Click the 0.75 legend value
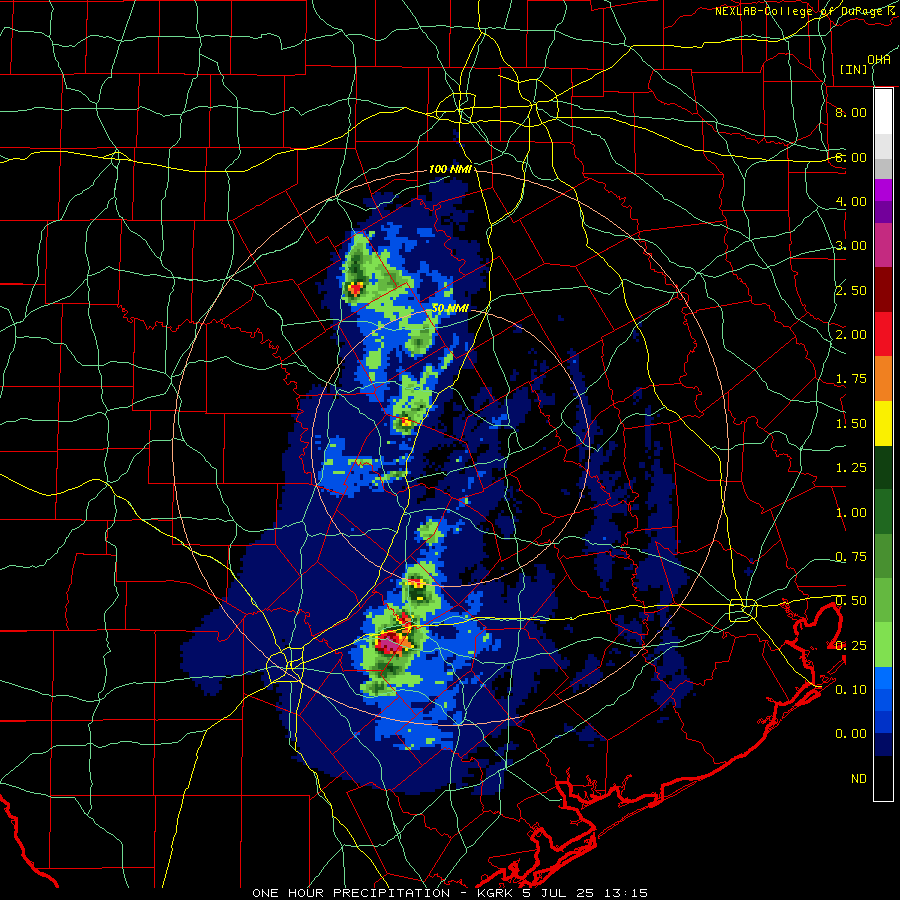Image resolution: width=900 pixels, height=900 pixels. pyautogui.click(x=851, y=557)
